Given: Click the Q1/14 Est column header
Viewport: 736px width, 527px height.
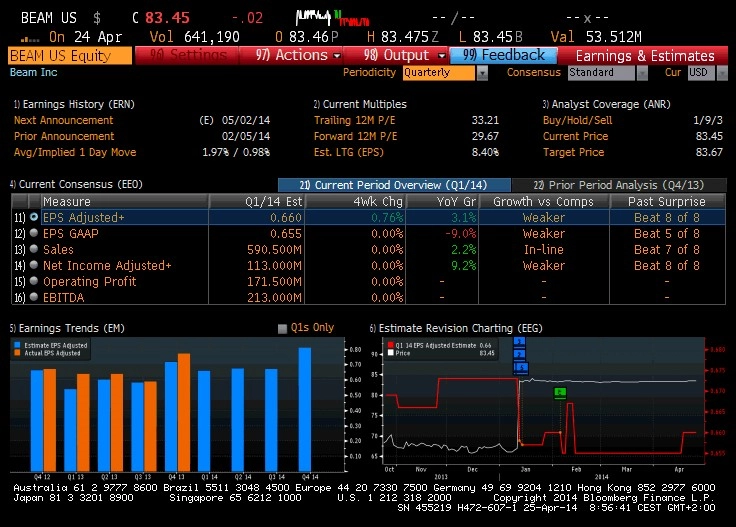Looking at the screenshot, I should (257, 201).
